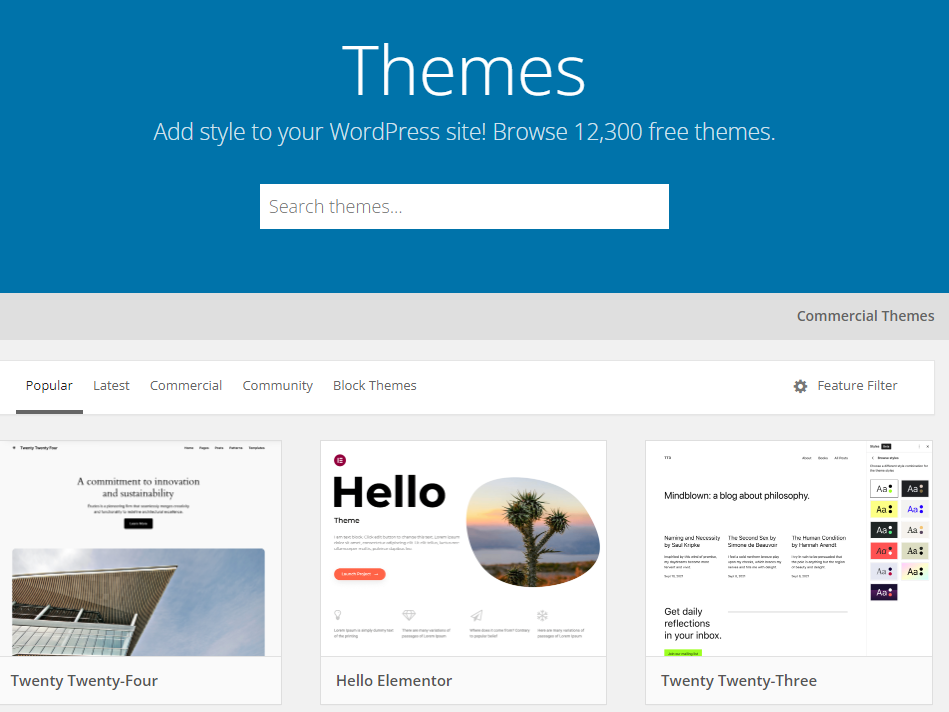949x712 pixels.
Task: Click the lightbulb icon in Hello Elementor preview
Action: point(338,615)
